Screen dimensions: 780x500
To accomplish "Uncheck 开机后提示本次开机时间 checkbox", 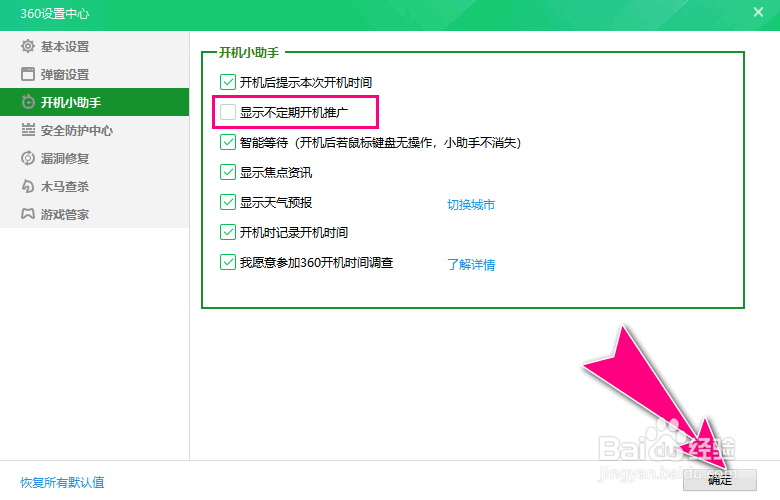I will click(228, 82).
